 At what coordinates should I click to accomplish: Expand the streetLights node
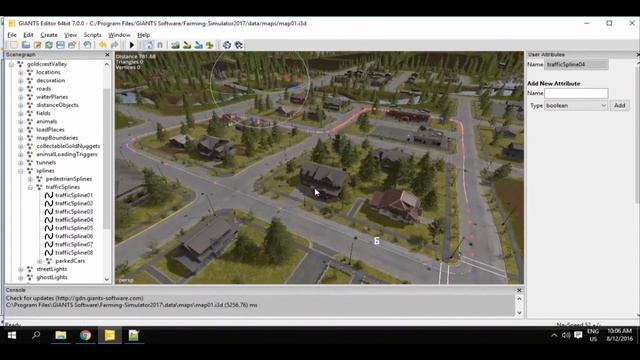tap(20, 269)
